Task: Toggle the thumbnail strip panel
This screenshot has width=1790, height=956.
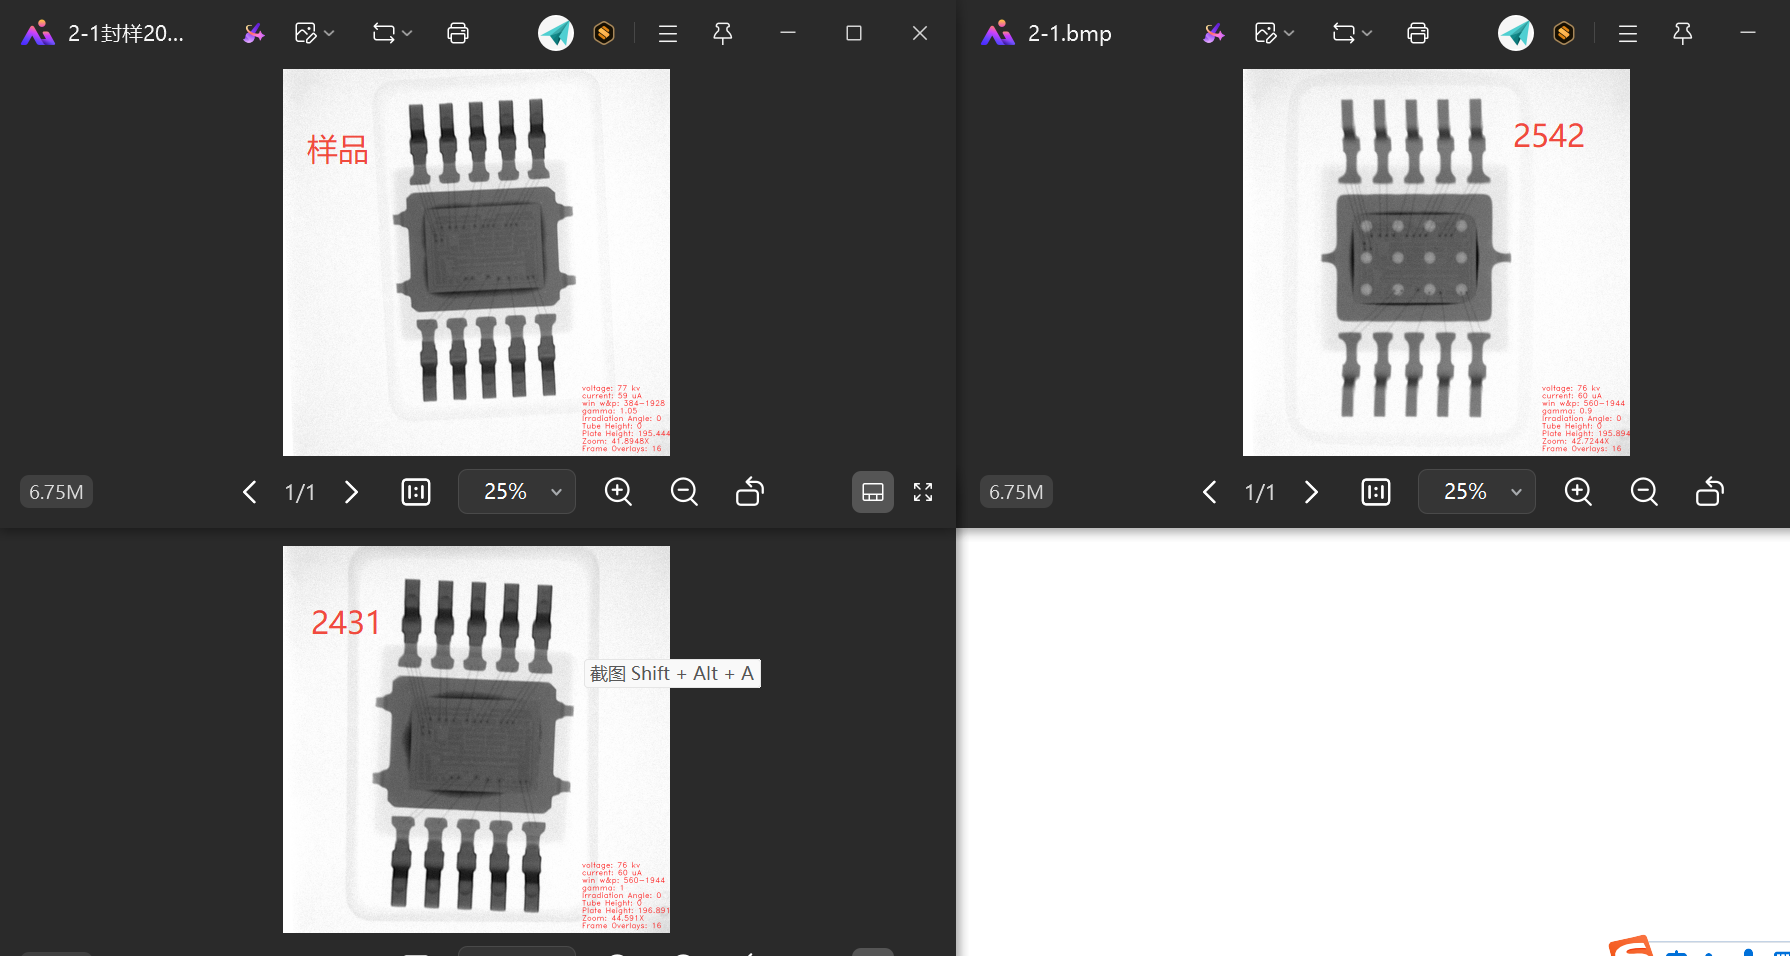Action: pyautogui.click(x=872, y=491)
